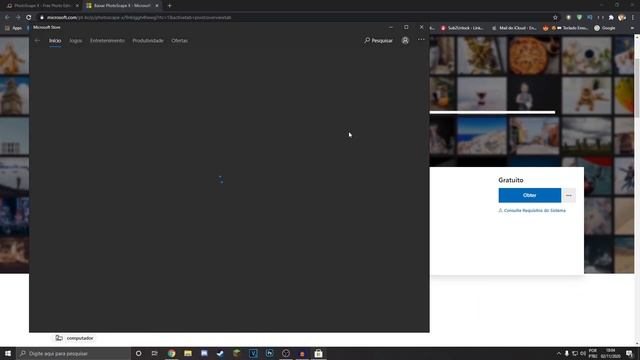Open the notification center icon
This screenshot has width=640, height=360.
(629, 353)
